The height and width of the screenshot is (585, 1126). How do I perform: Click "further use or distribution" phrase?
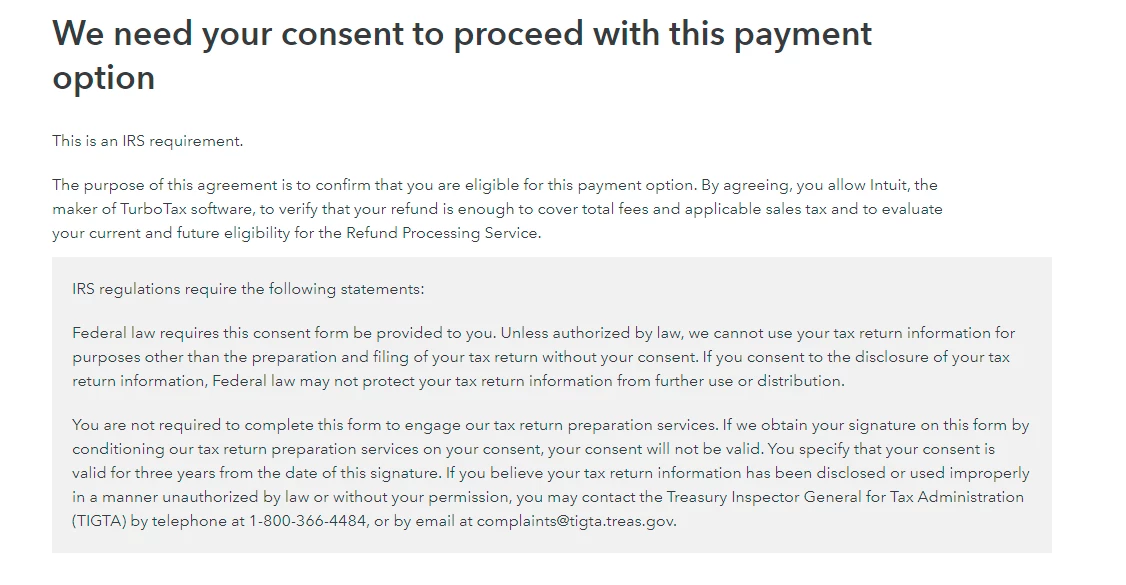point(749,381)
